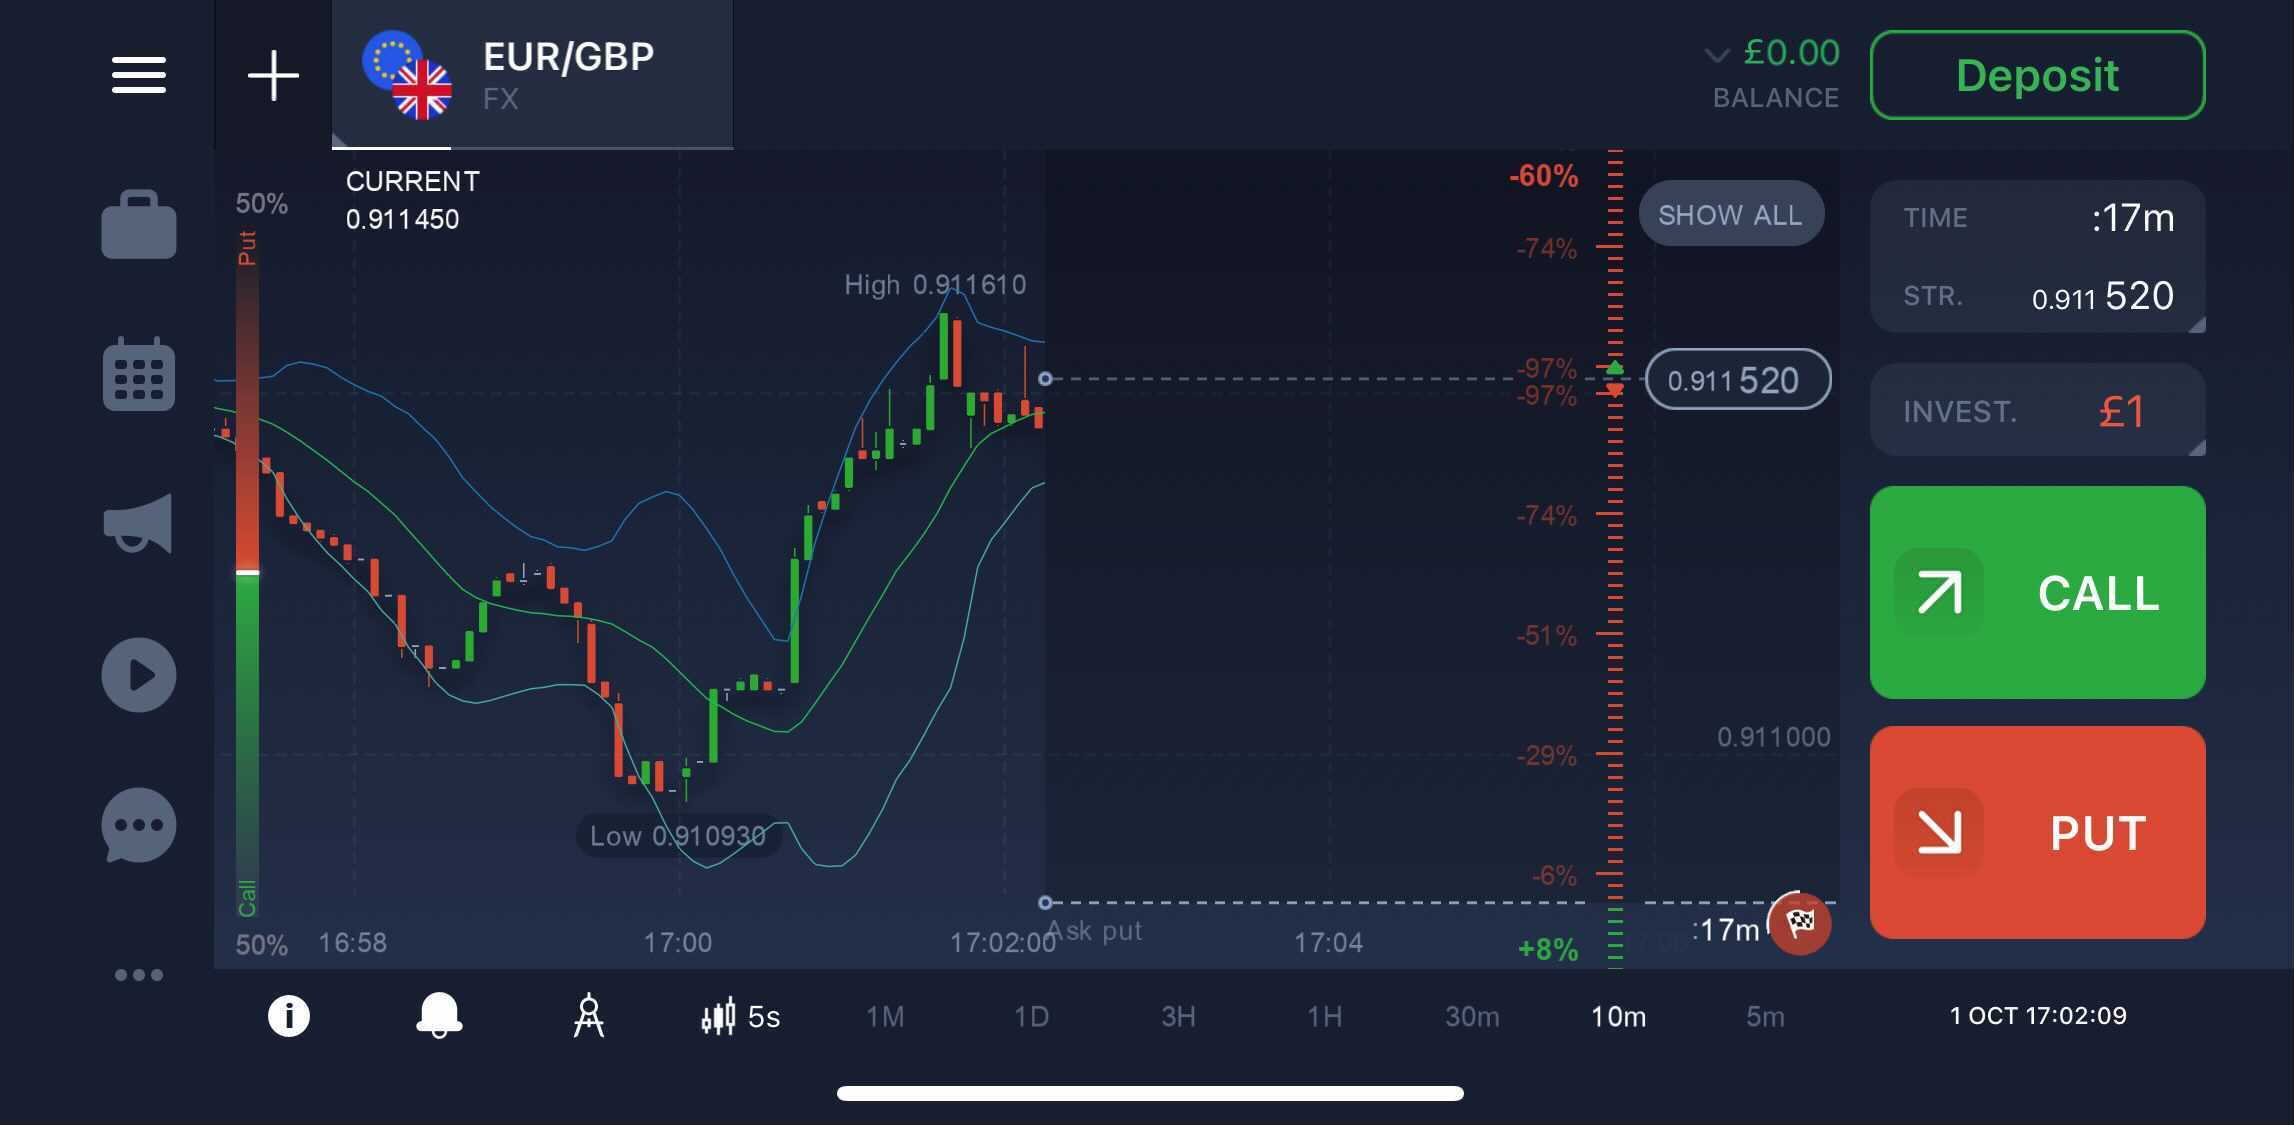Open the announcements/megaphone panel
The image size is (2294, 1125).
click(x=139, y=524)
